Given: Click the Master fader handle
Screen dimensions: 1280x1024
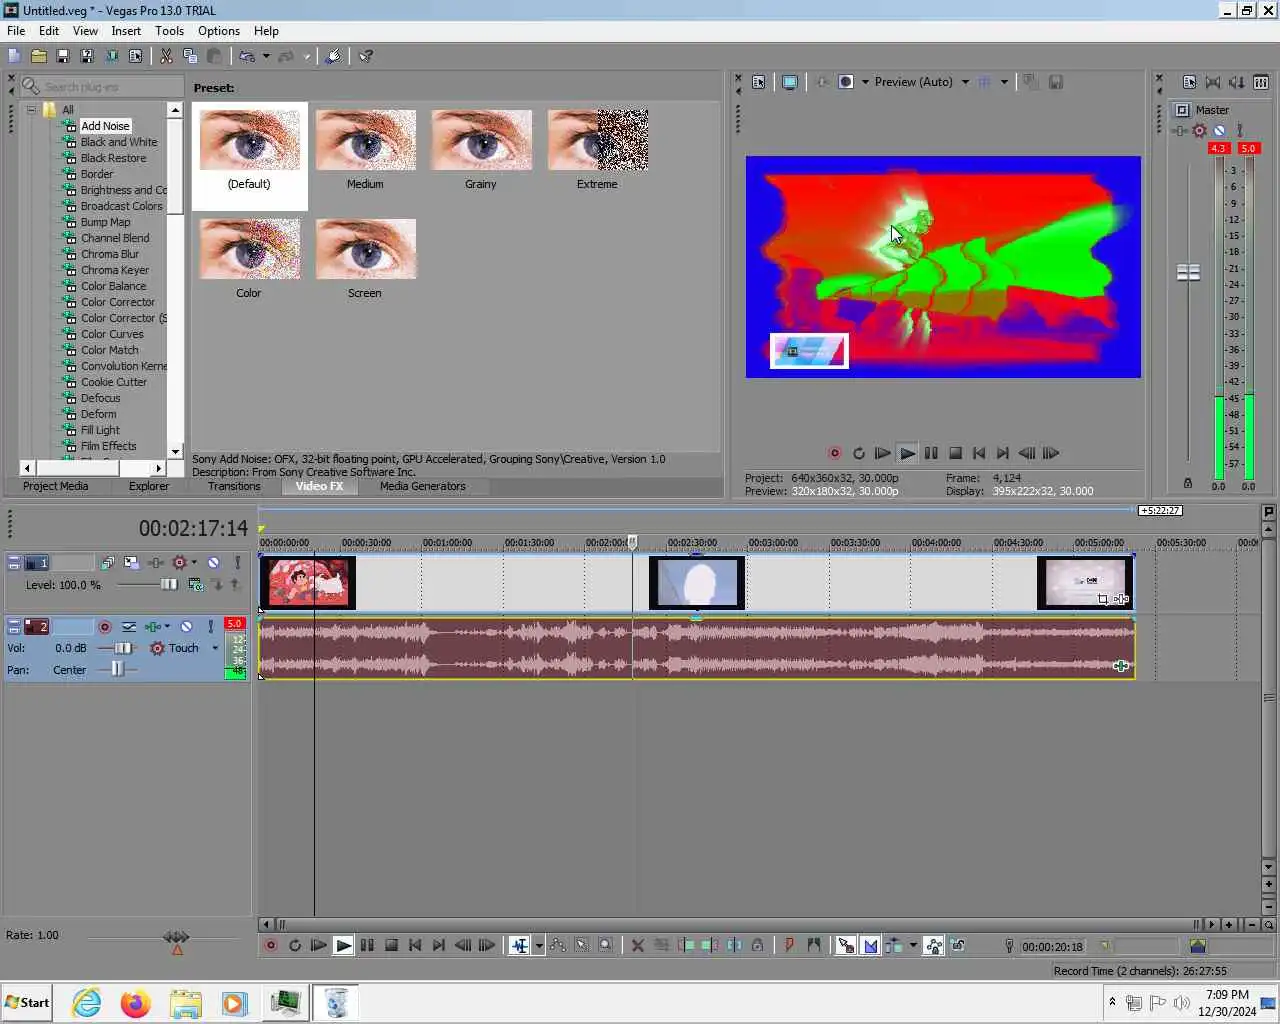Looking at the screenshot, I should coord(1188,272).
